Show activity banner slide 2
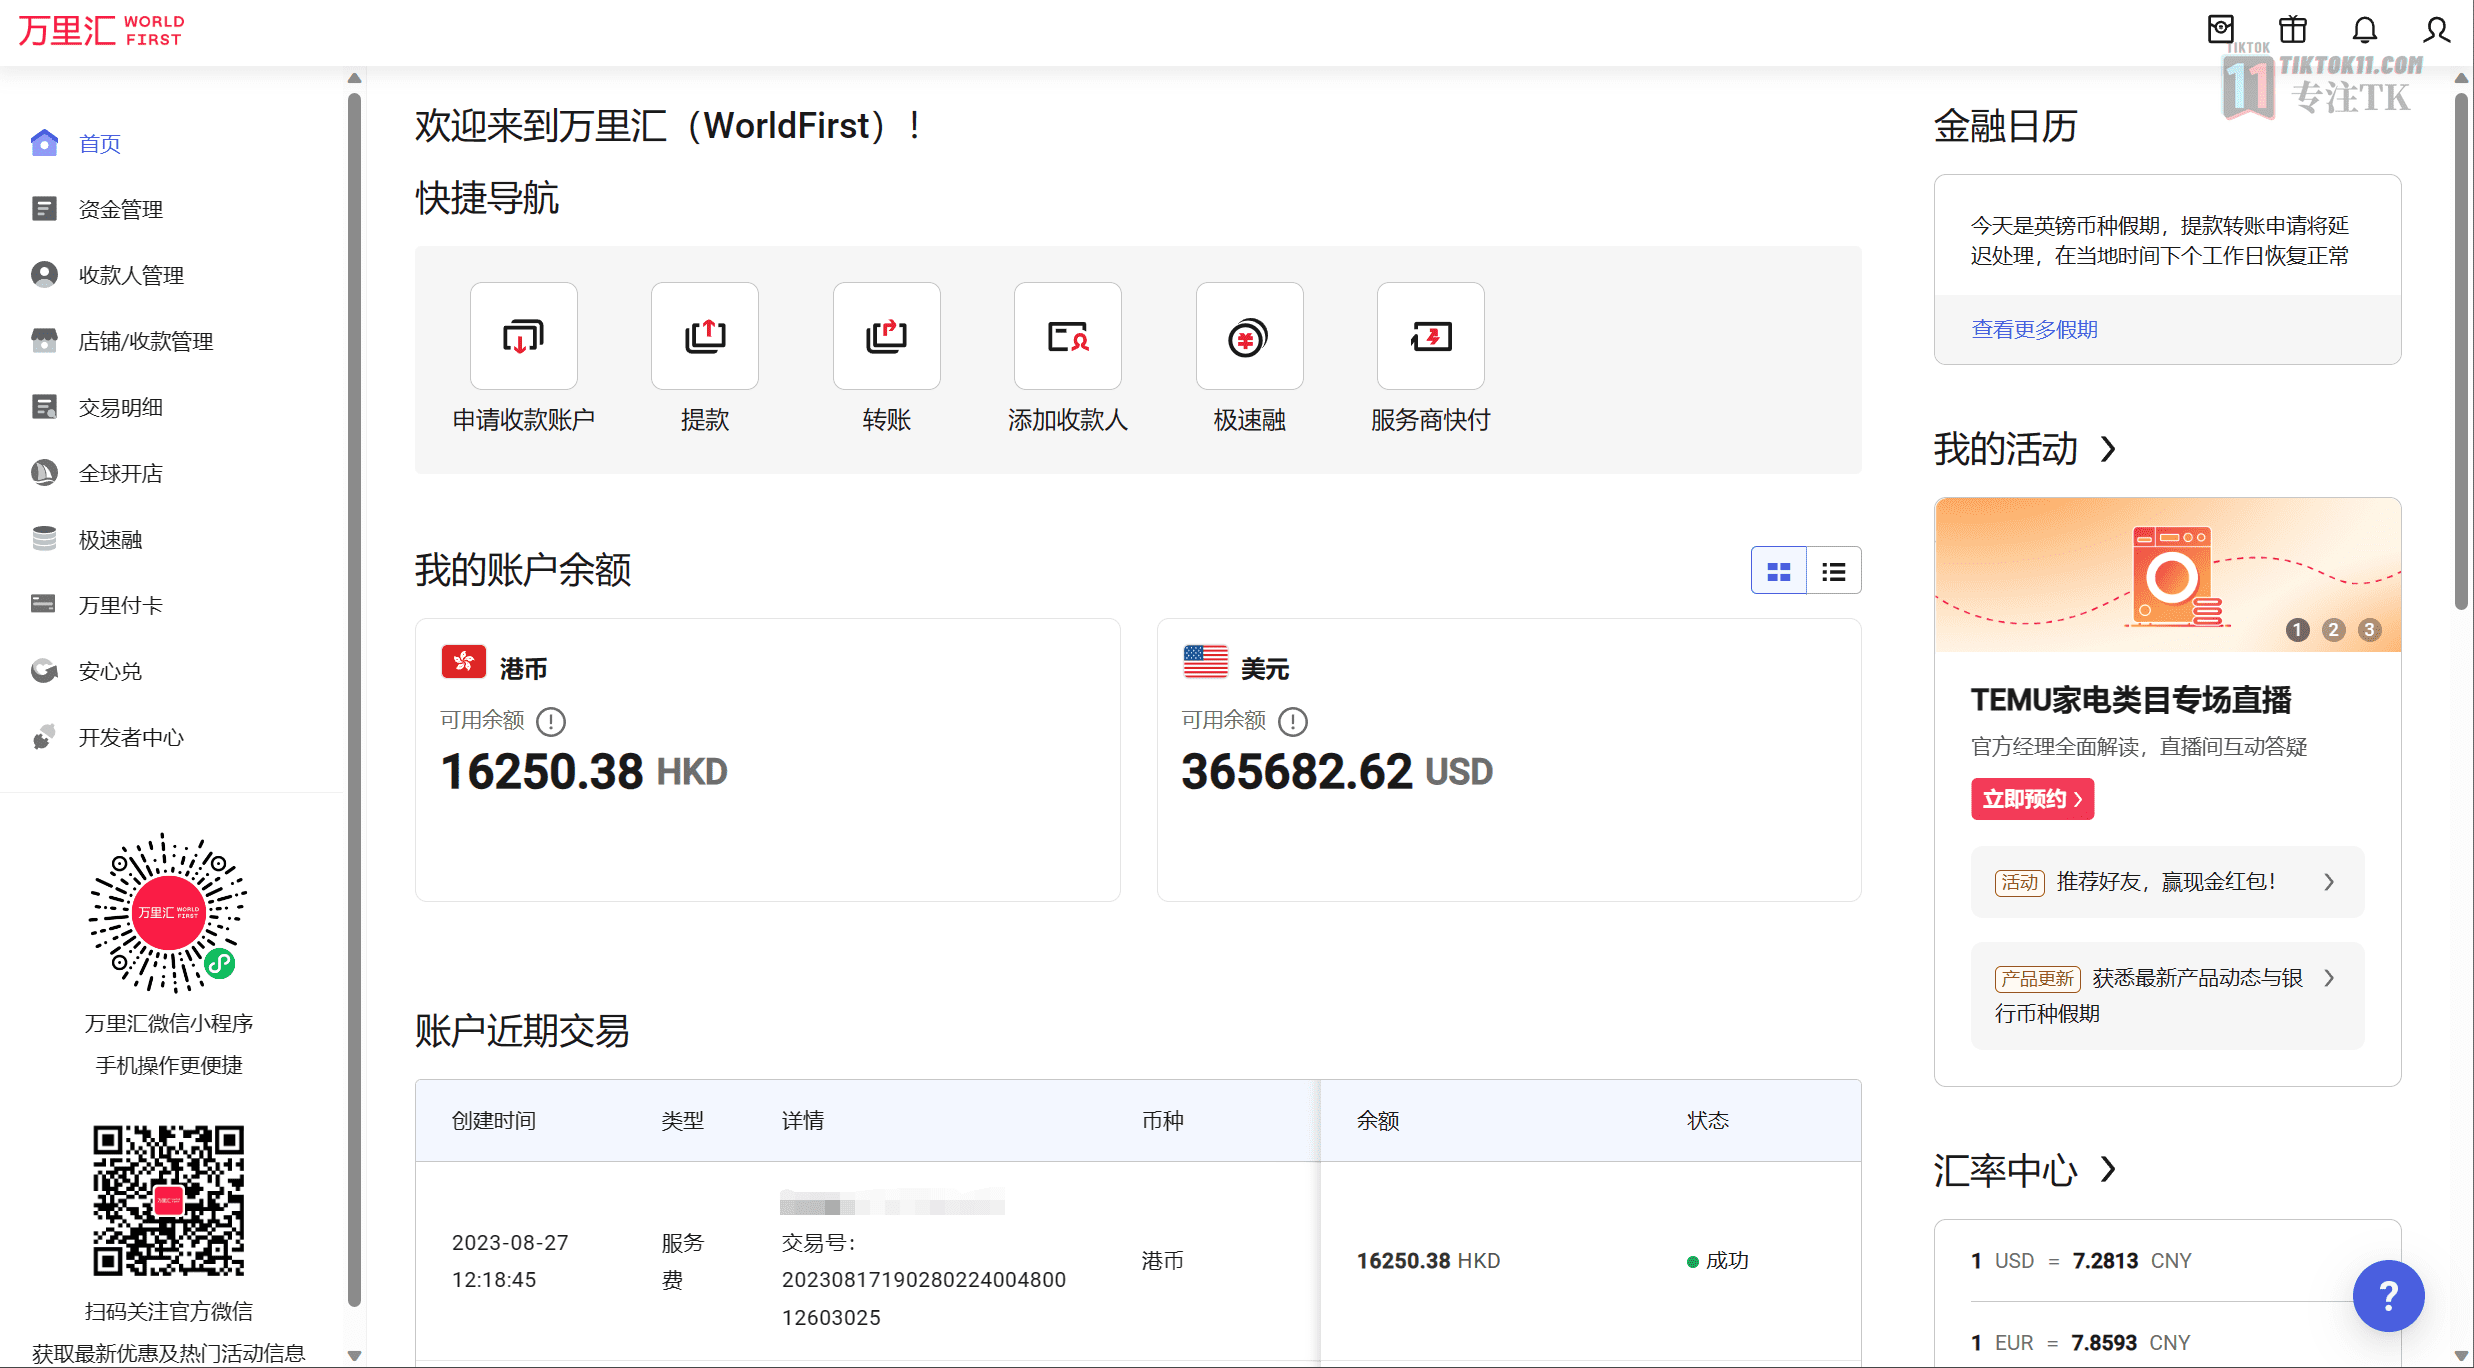 (x=2334, y=630)
